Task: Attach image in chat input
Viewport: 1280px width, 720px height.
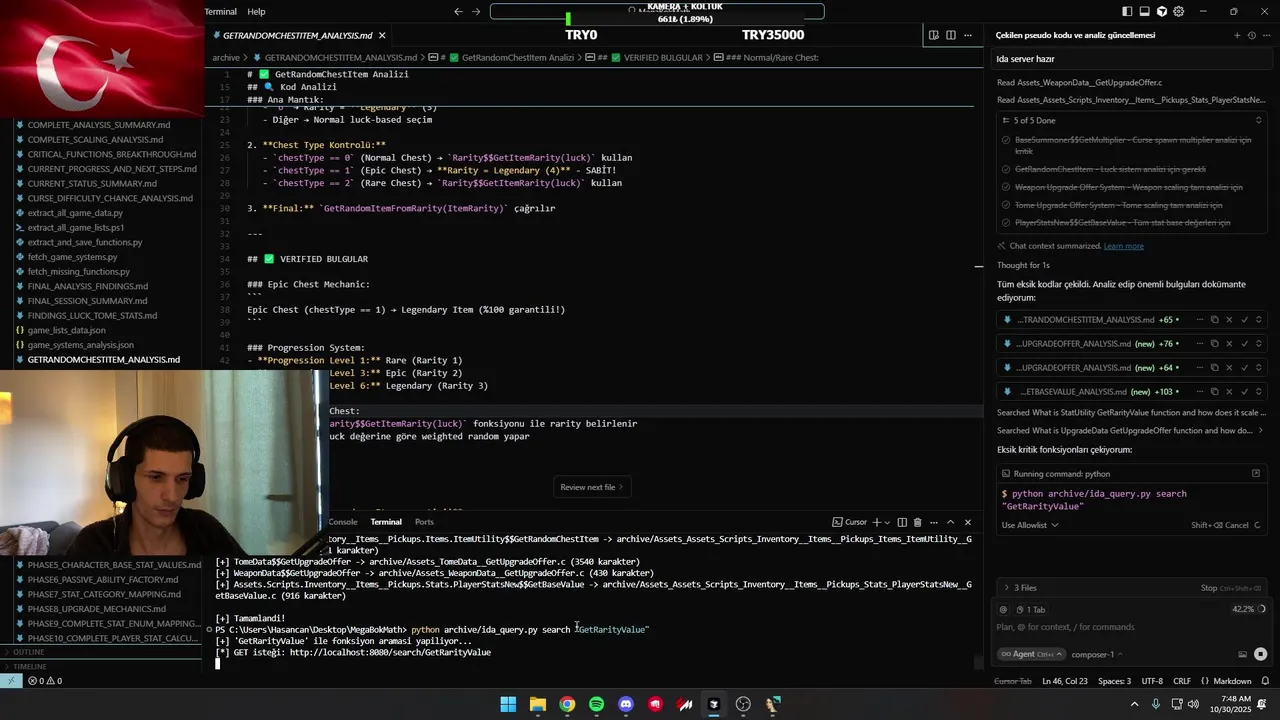Action: [x=1243, y=654]
